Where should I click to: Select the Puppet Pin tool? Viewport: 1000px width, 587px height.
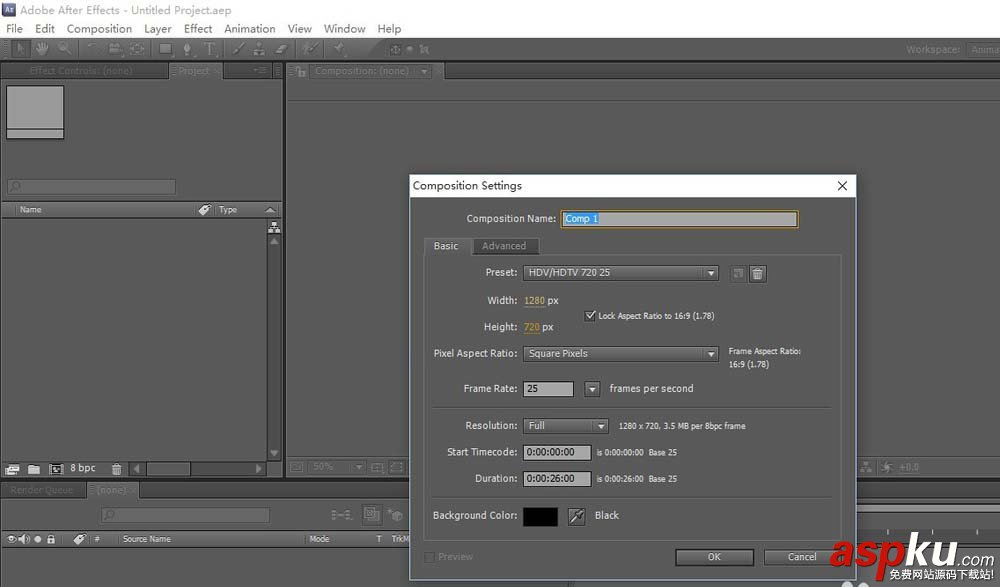pyautogui.click(x=339, y=48)
